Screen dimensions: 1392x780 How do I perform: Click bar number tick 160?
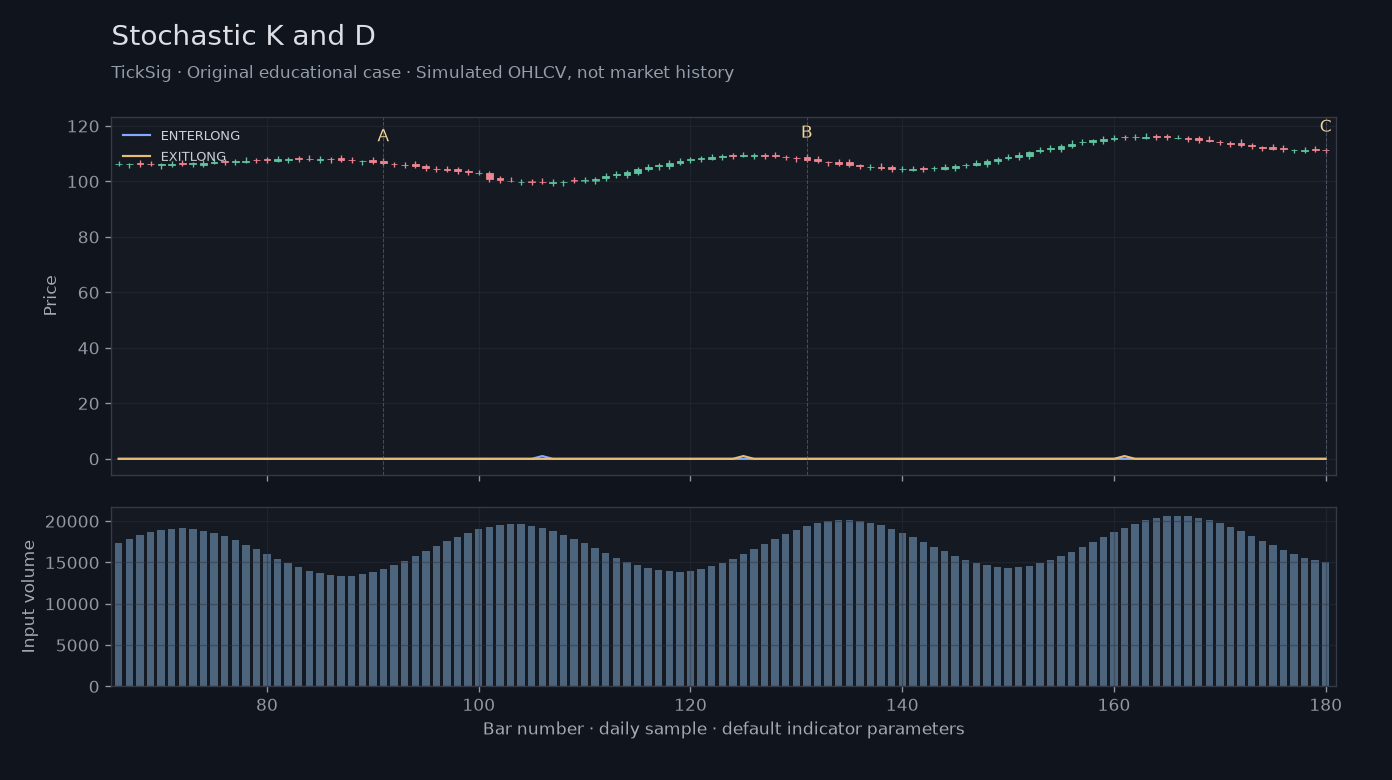point(1114,704)
